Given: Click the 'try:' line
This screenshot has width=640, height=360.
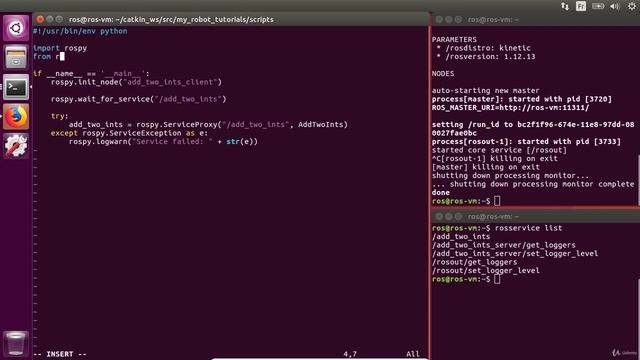Looking at the screenshot, I should pyautogui.click(x=60, y=116).
